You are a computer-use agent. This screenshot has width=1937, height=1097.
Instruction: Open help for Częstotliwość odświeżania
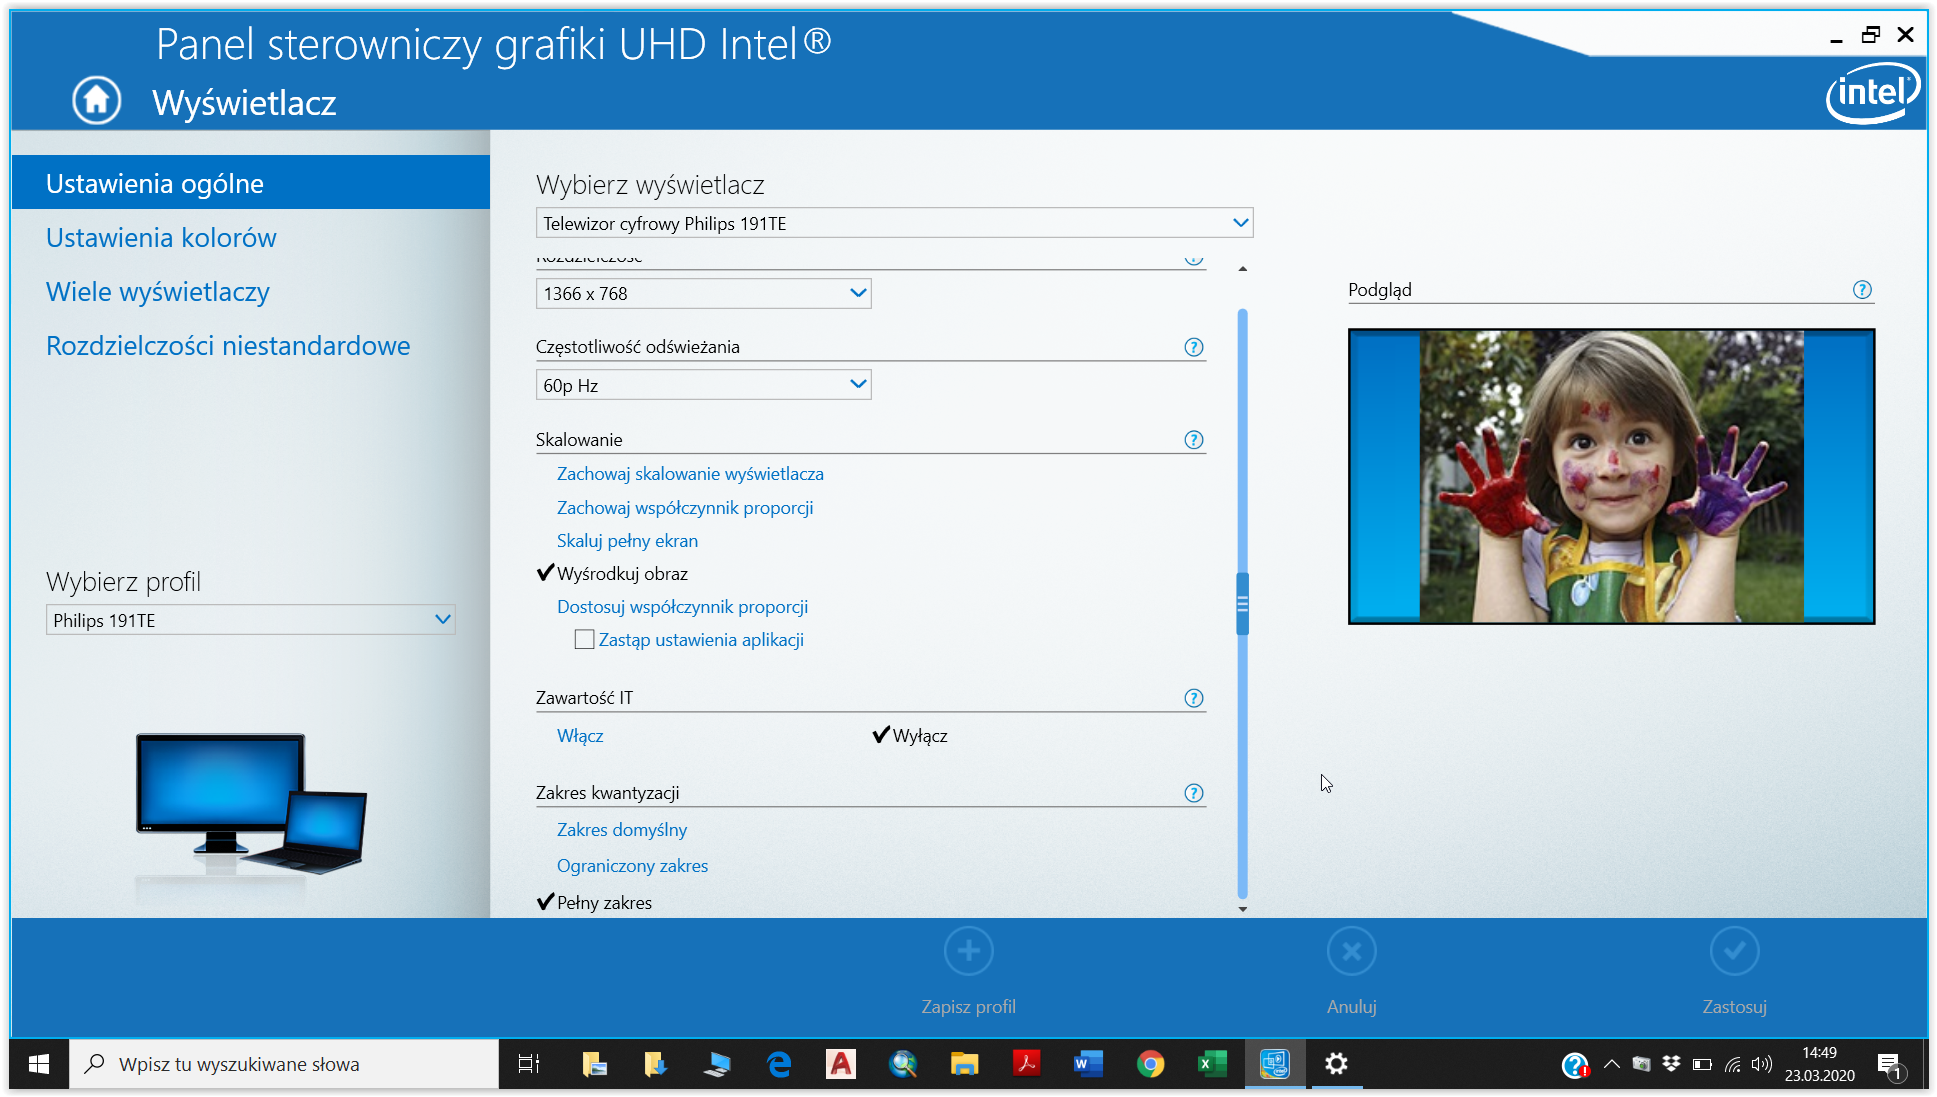pyautogui.click(x=1194, y=347)
